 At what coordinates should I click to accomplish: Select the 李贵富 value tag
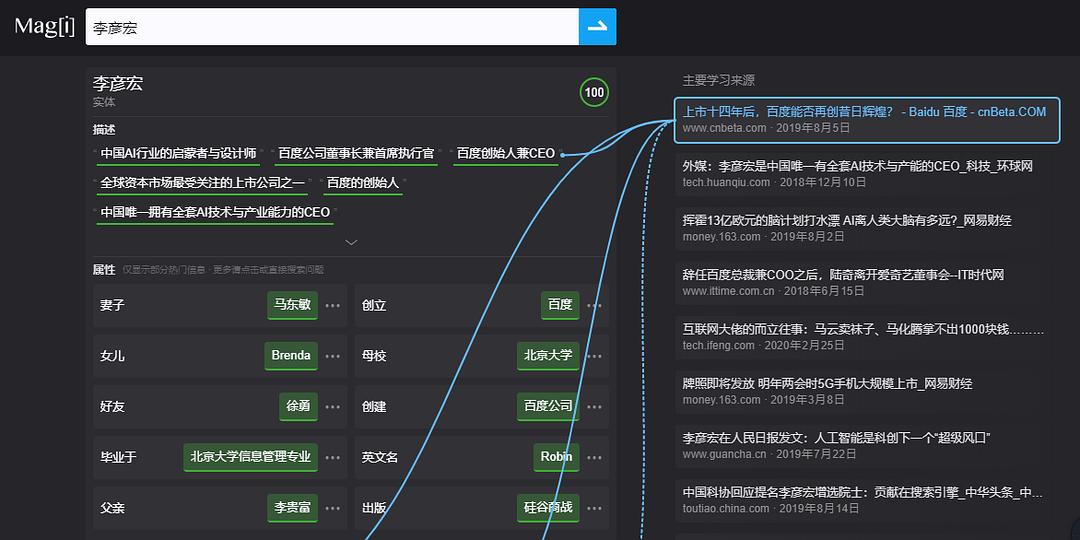293,508
